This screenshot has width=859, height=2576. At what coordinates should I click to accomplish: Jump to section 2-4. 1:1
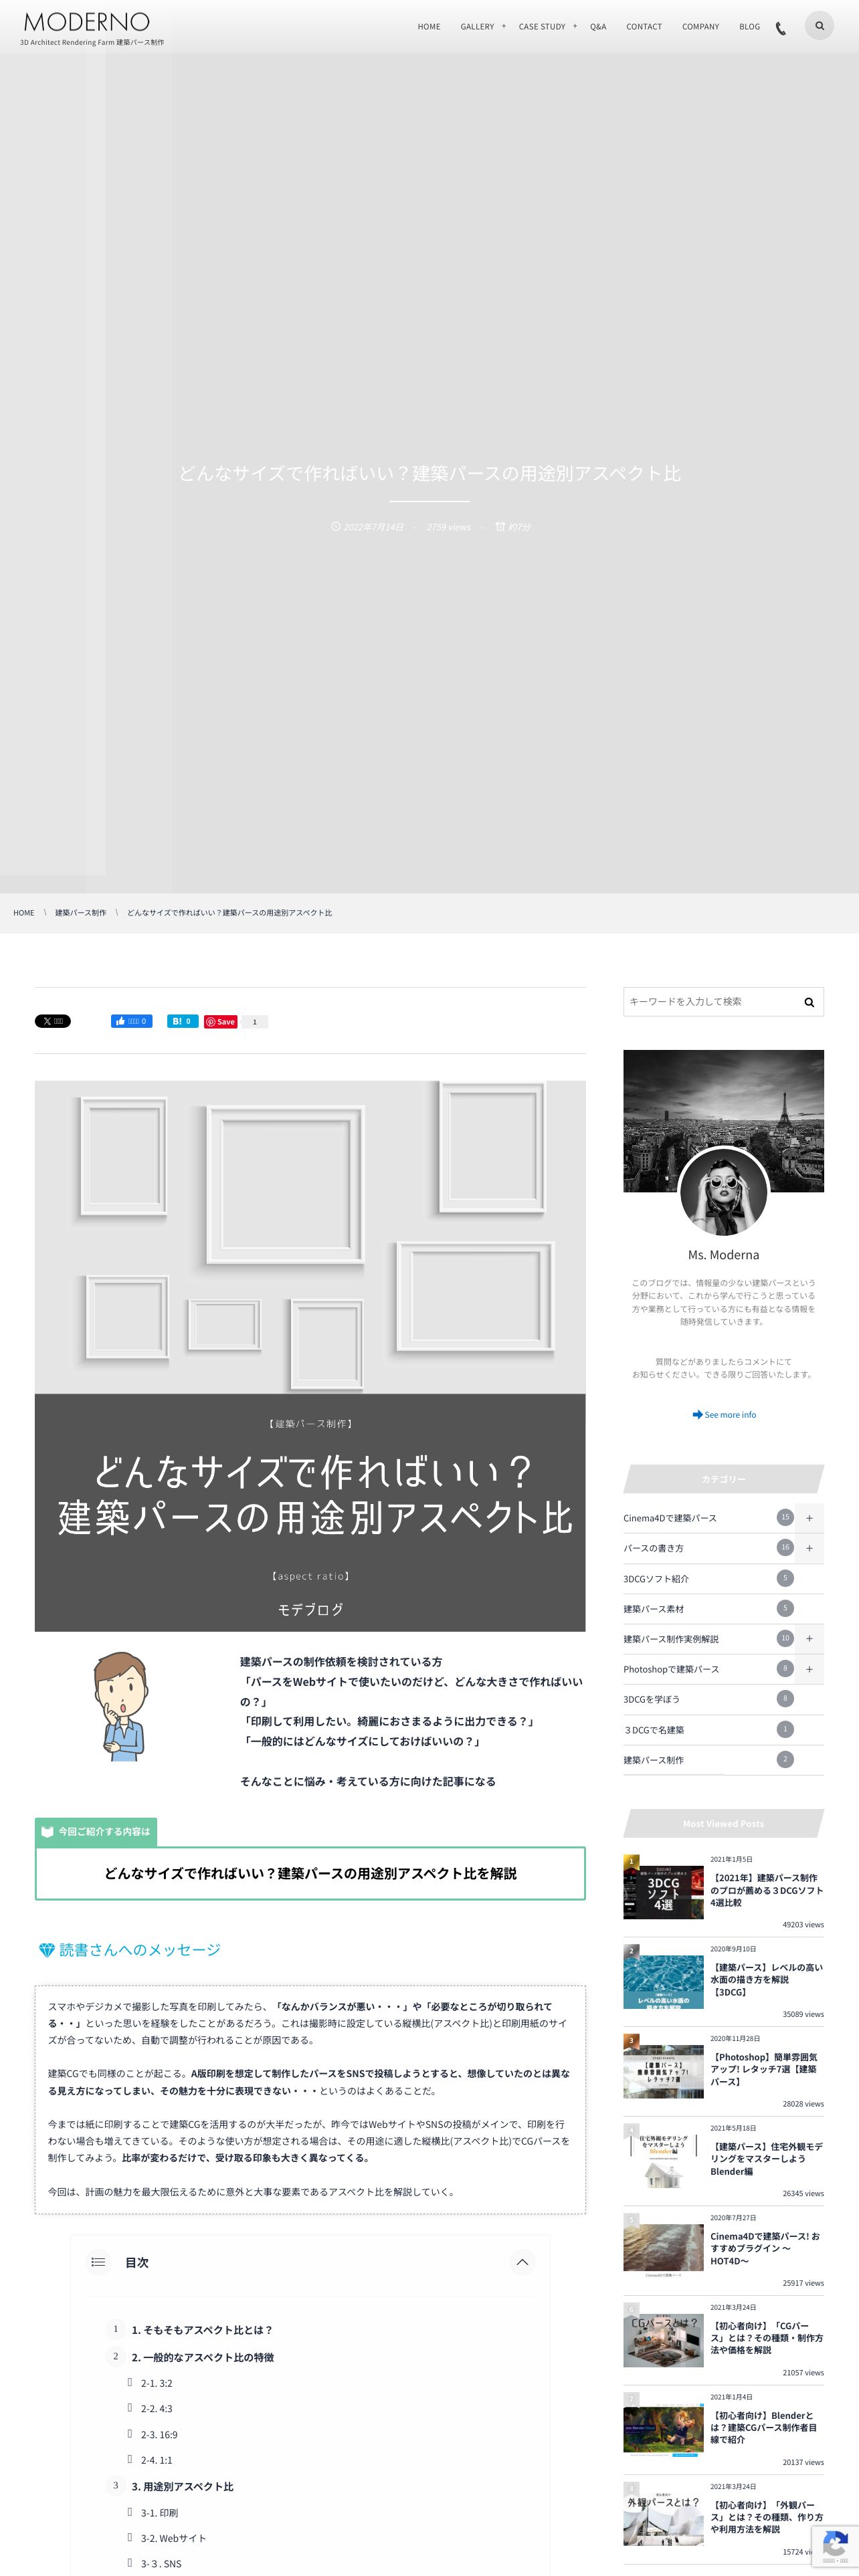click(156, 2460)
